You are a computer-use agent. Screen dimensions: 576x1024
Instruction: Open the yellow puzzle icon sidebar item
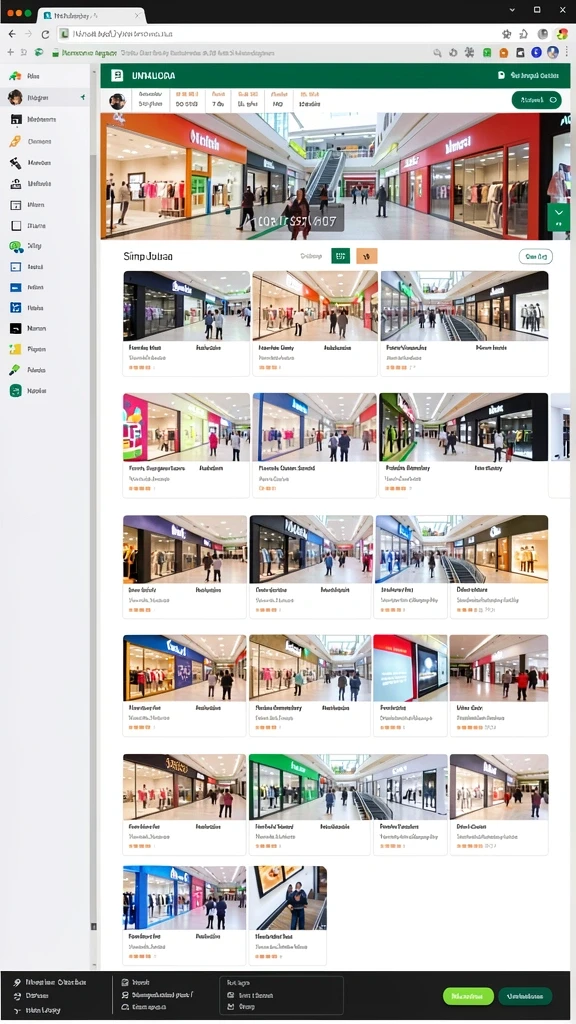16,349
